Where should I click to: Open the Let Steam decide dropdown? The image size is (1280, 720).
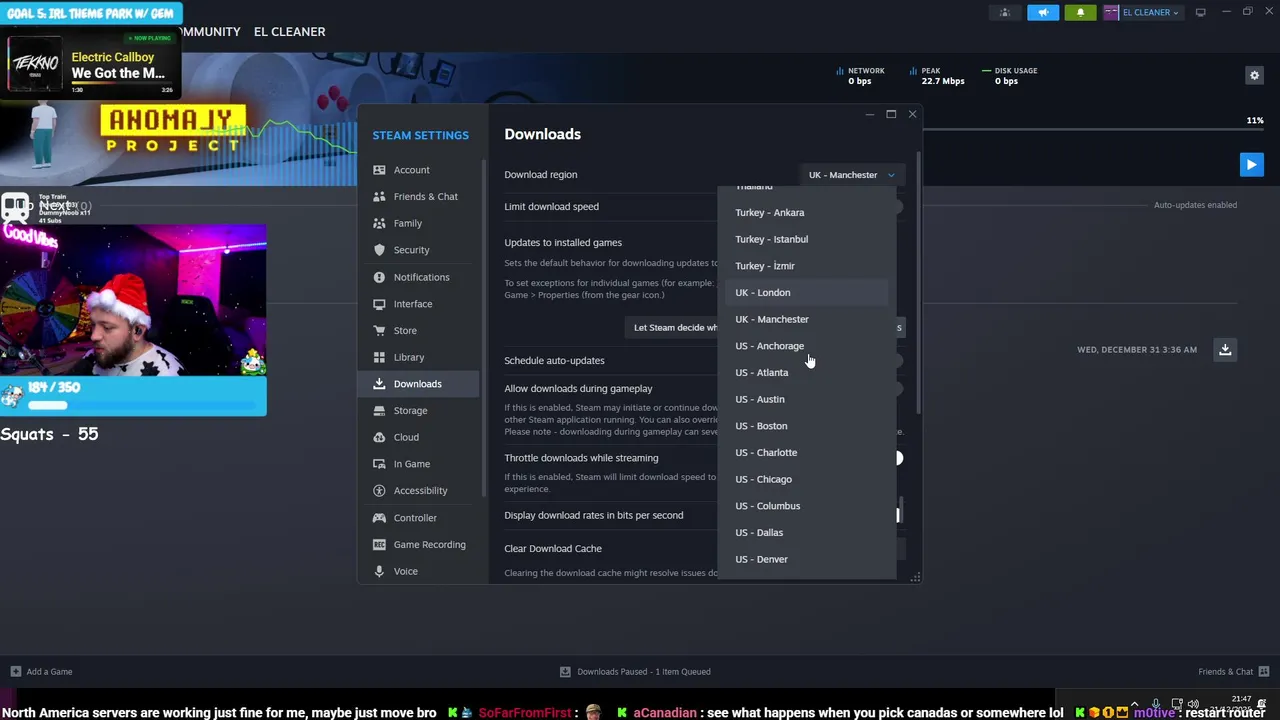[x=766, y=327]
